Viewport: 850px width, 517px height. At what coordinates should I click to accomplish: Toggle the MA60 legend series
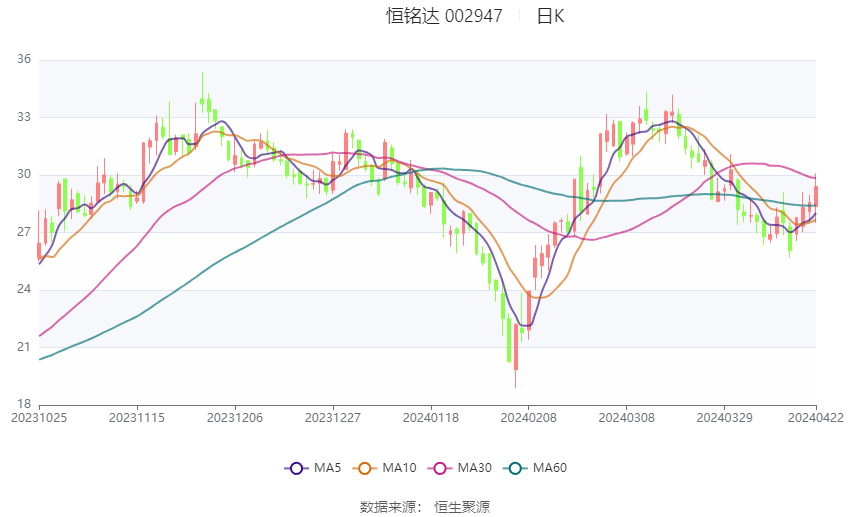[535, 468]
